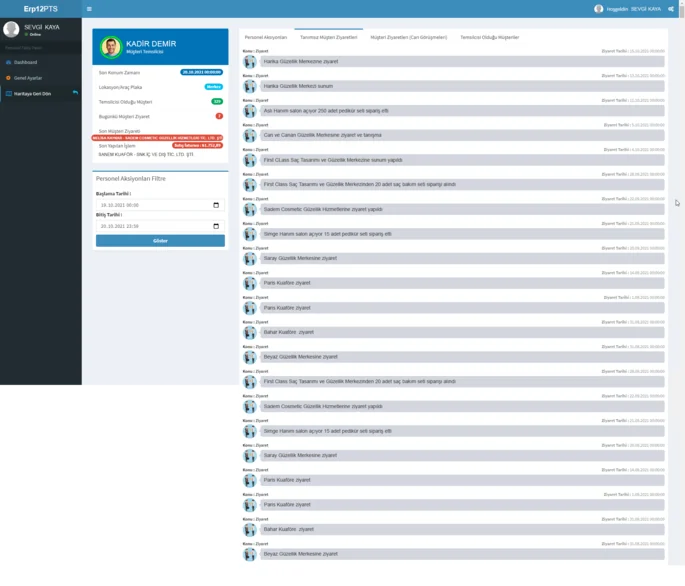Click the Dashboard home icon
Screen dimensions: 685x586
8,62
